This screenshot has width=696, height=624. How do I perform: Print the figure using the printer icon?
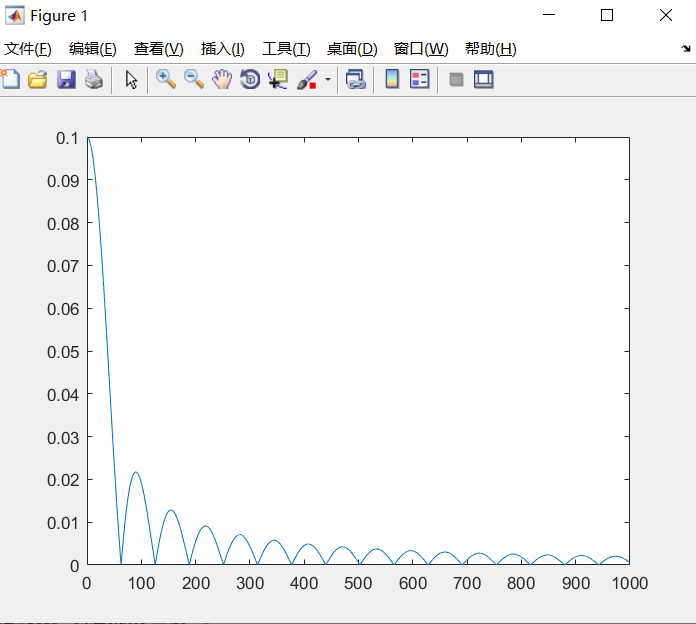[x=94, y=80]
